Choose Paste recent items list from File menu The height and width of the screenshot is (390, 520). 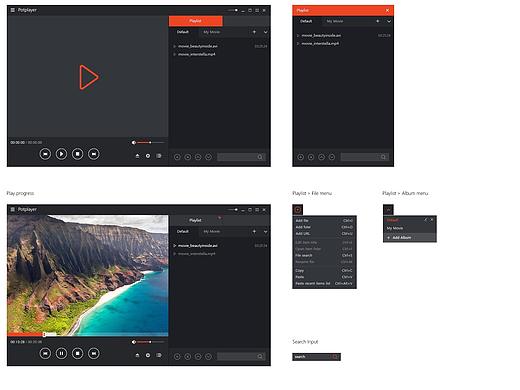click(324, 283)
